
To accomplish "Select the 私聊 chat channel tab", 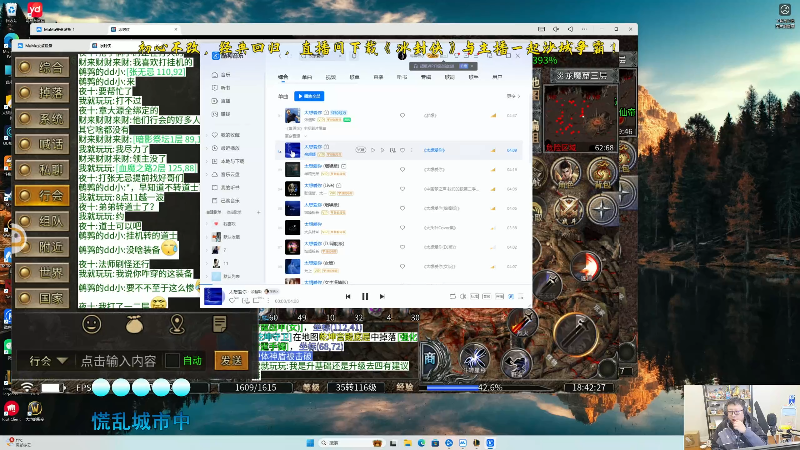I will (x=42, y=170).
